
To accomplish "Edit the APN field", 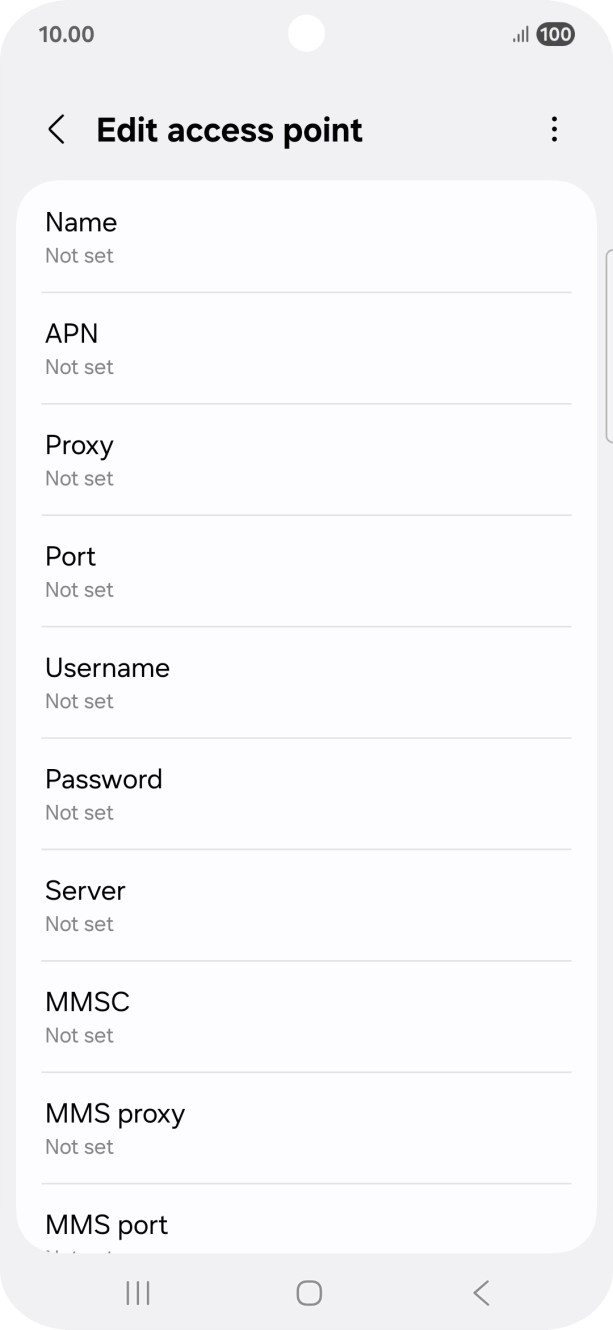I will (306, 348).
